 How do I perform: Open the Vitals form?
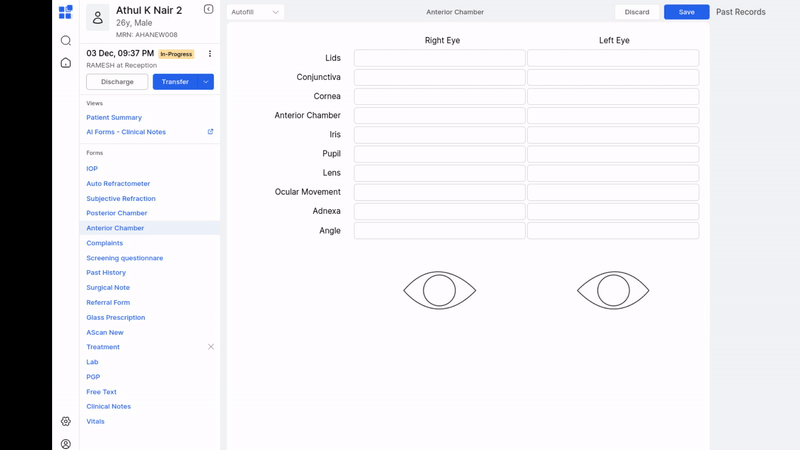[x=95, y=421]
